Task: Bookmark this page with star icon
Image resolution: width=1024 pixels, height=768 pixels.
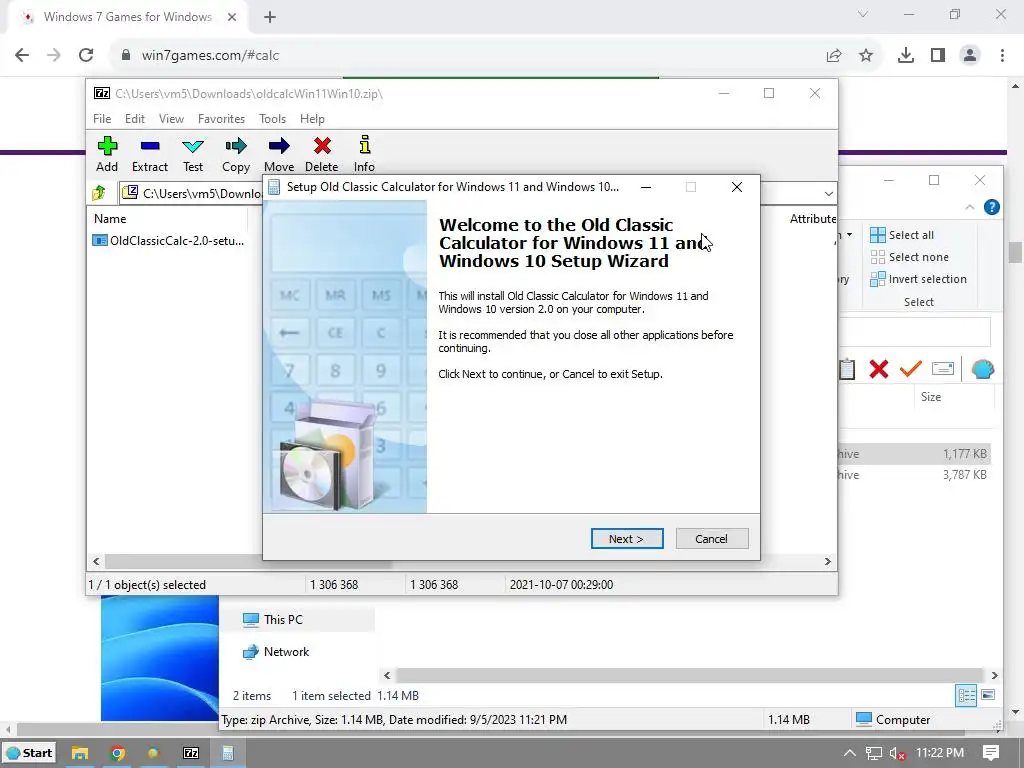Action: 866,56
